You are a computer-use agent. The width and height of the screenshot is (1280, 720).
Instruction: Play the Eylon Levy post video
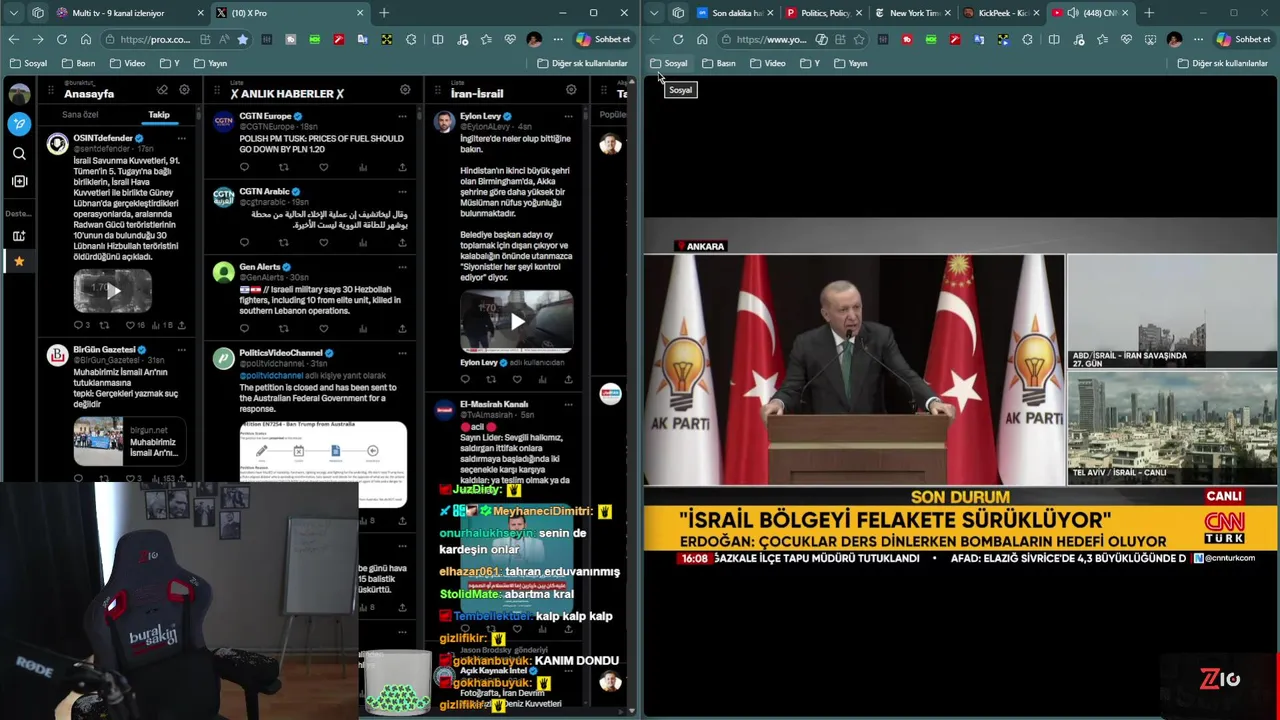pos(517,321)
